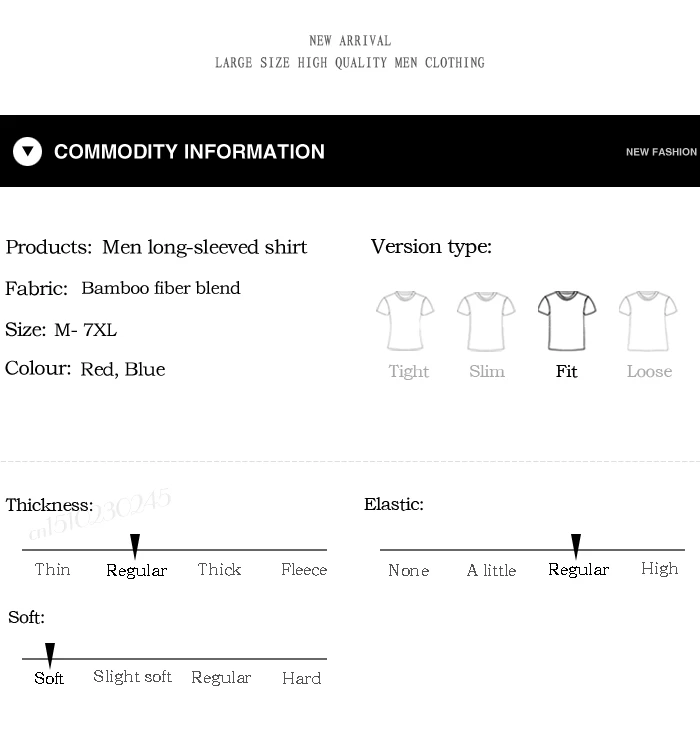The width and height of the screenshot is (700, 747).
Task: Choose the Thick thickness label
Action: point(219,569)
